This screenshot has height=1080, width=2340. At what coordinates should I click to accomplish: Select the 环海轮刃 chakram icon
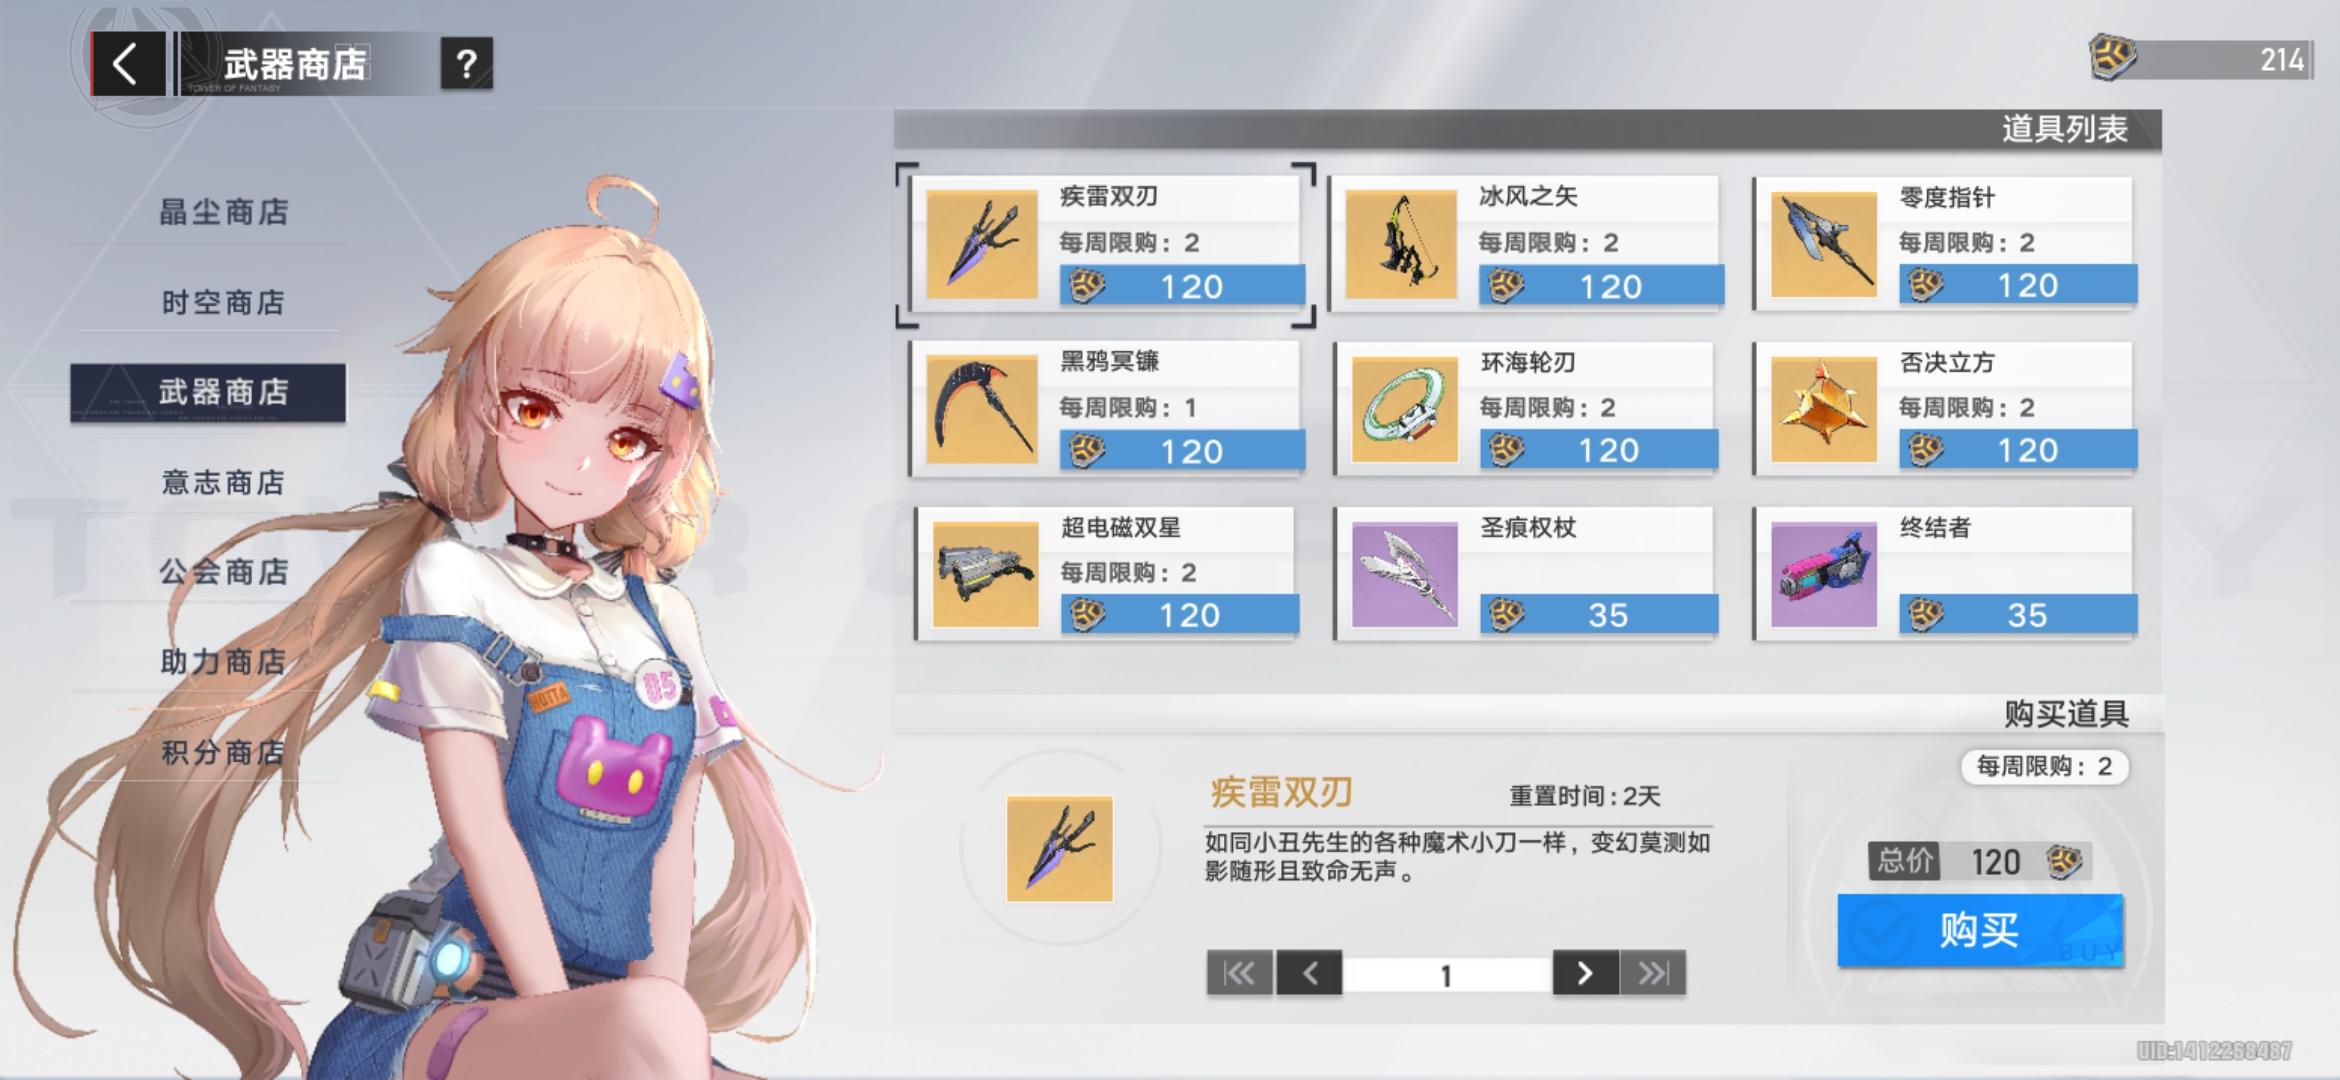1404,409
